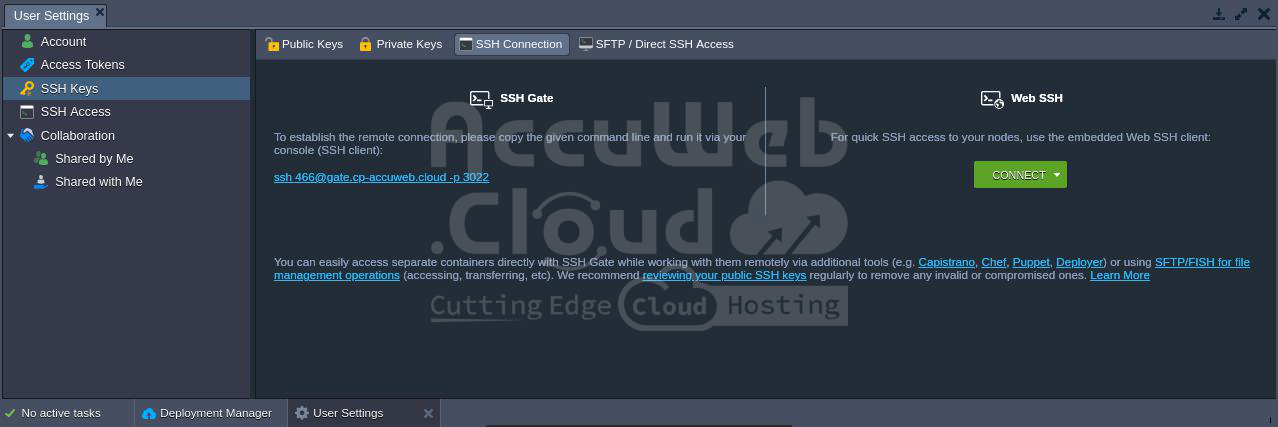This screenshot has height=427, width=1278.
Task: Select SSH Keys in the sidebar
Action: click(x=69, y=89)
